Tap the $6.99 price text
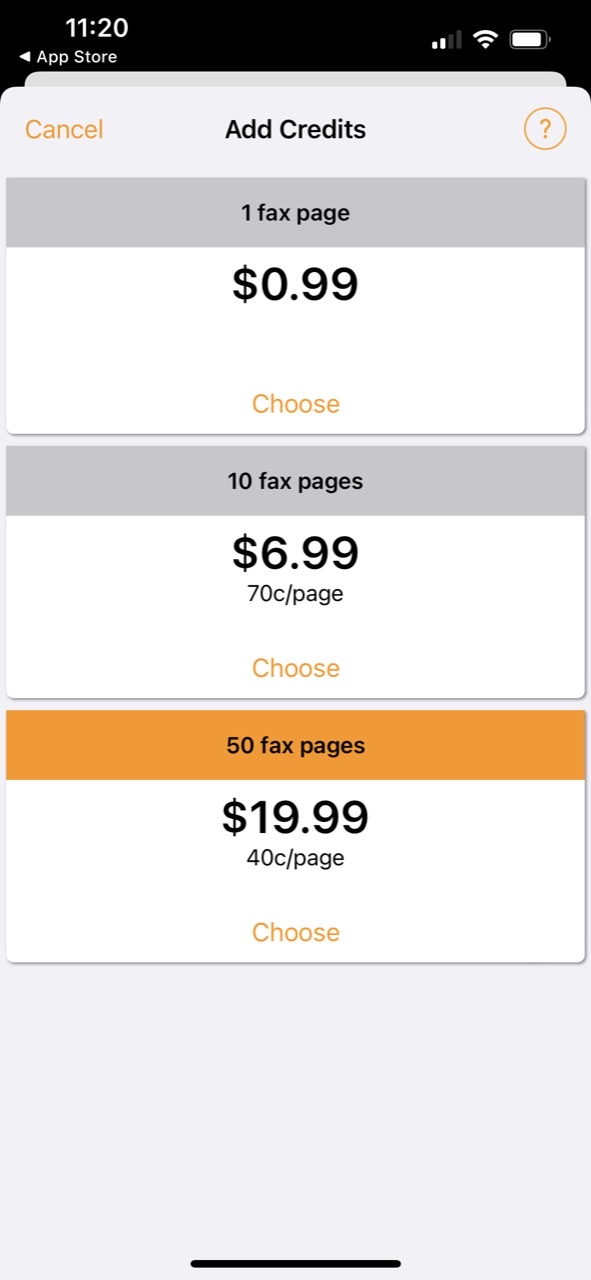This screenshot has height=1280, width=591. point(296,552)
